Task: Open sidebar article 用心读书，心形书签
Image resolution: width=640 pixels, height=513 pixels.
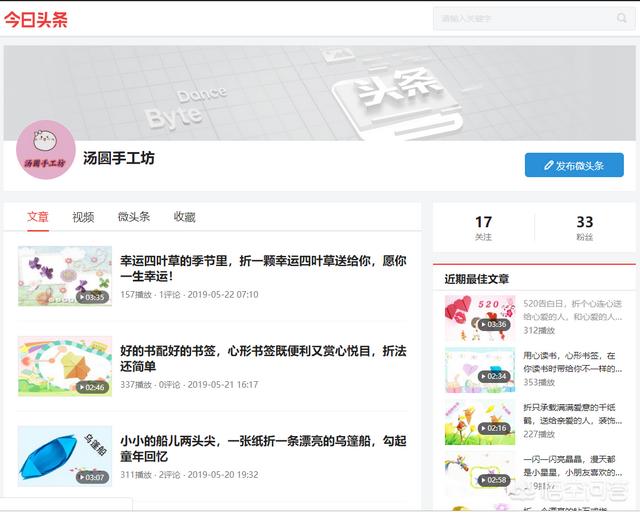Action: click(x=573, y=362)
